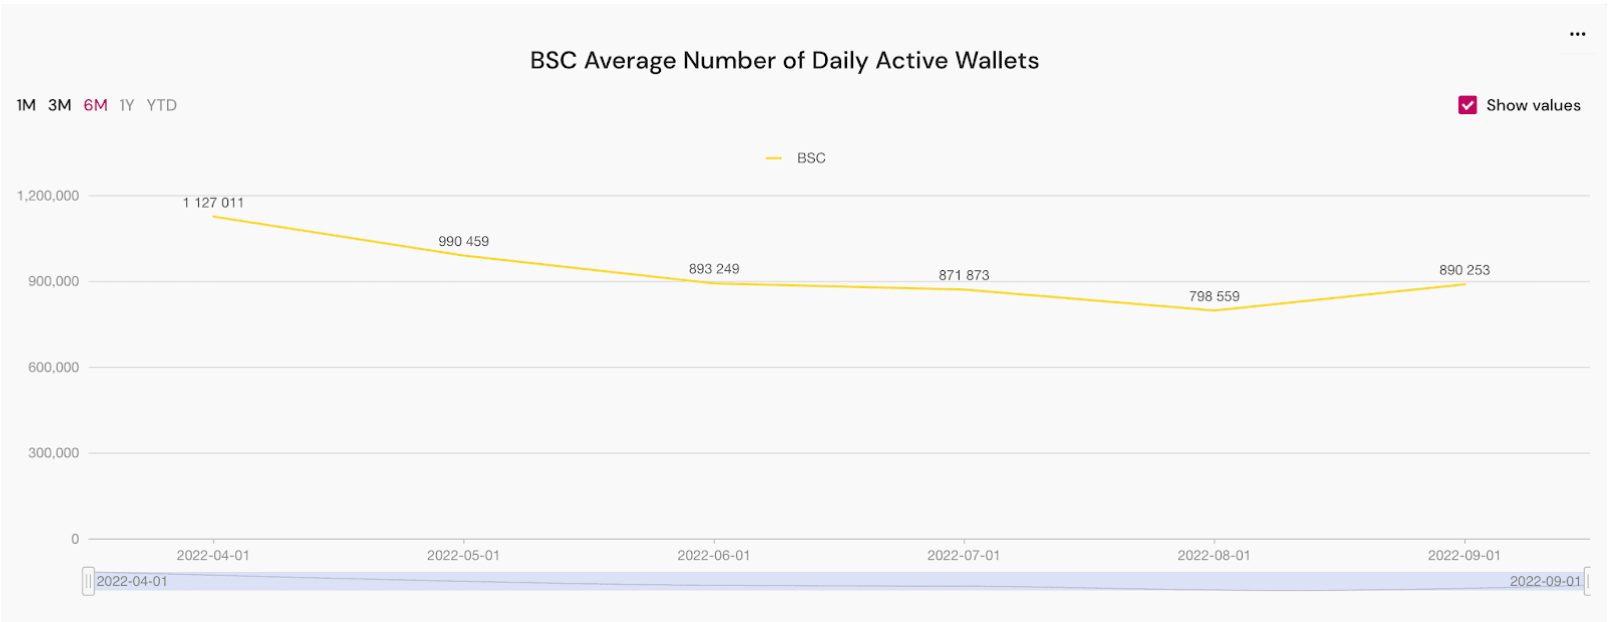Select the 1M time range
1614x622 pixels.
pos(26,105)
